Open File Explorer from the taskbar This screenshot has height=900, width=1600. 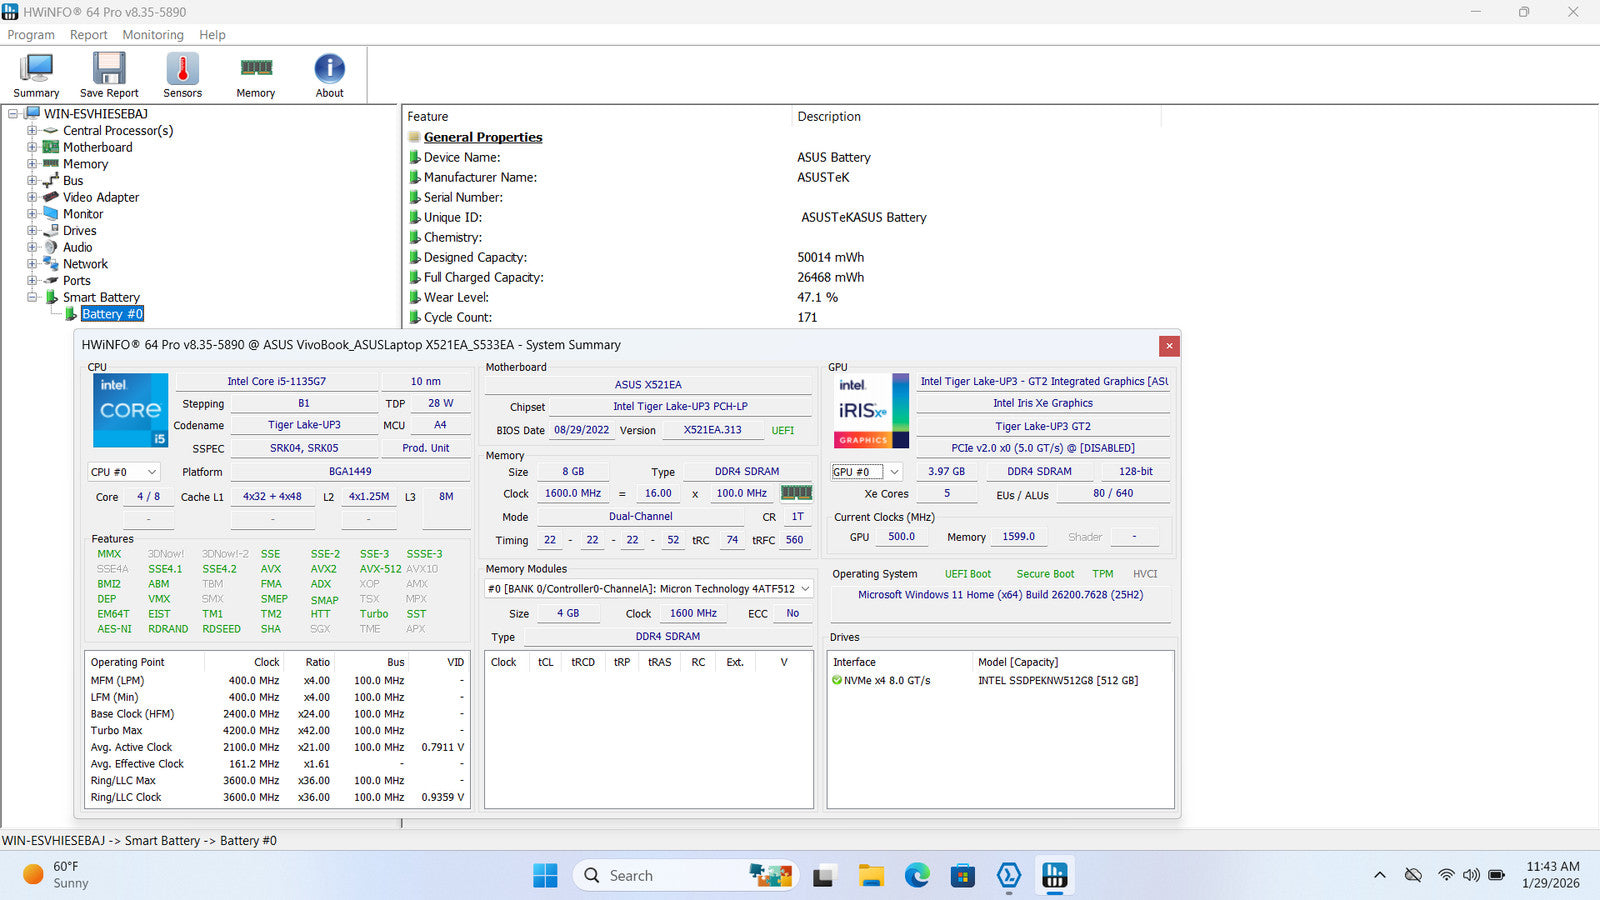pos(871,876)
